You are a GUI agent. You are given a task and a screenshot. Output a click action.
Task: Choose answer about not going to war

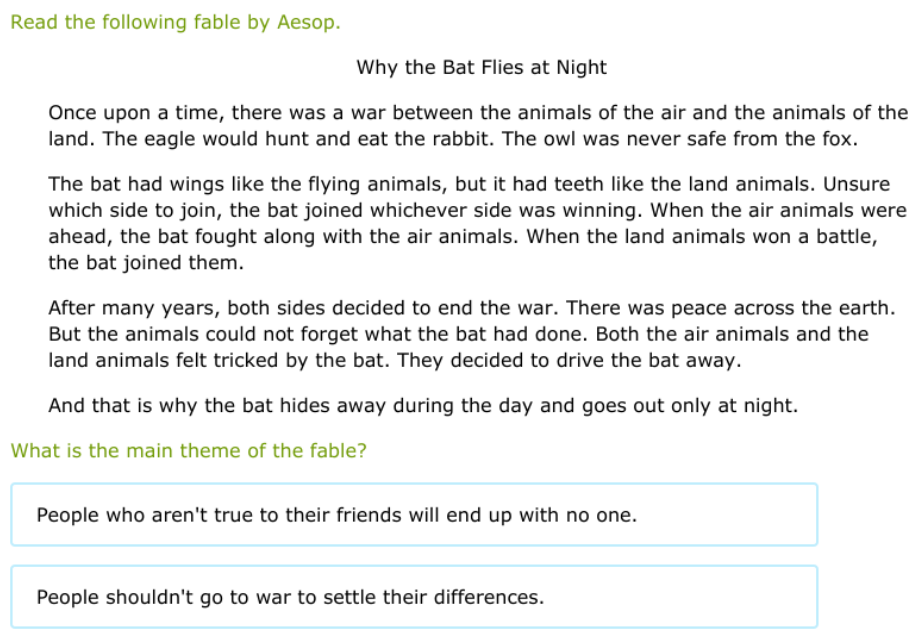coord(290,598)
